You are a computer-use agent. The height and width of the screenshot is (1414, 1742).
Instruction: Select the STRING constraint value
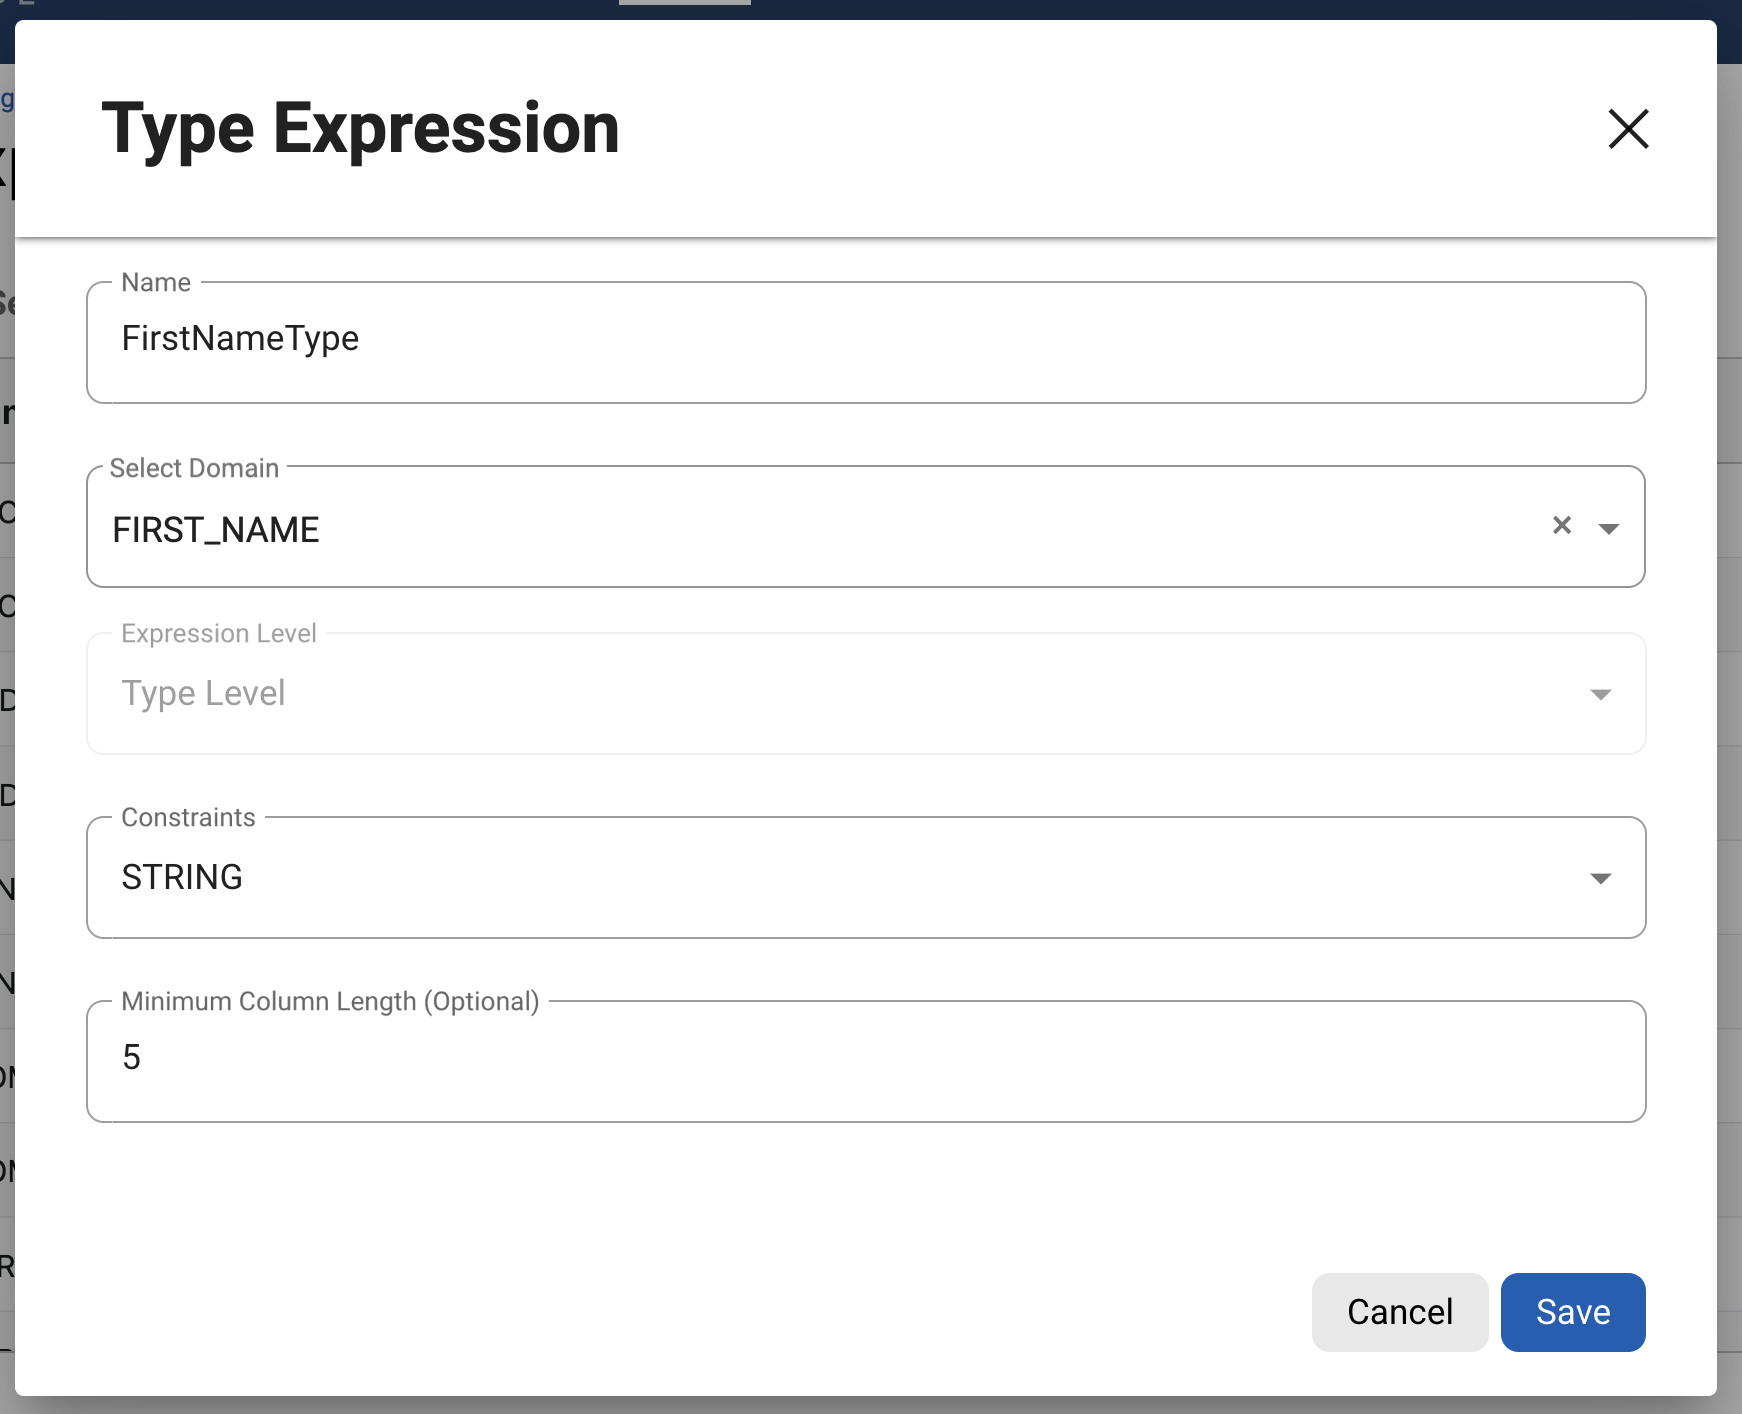click(182, 877)
